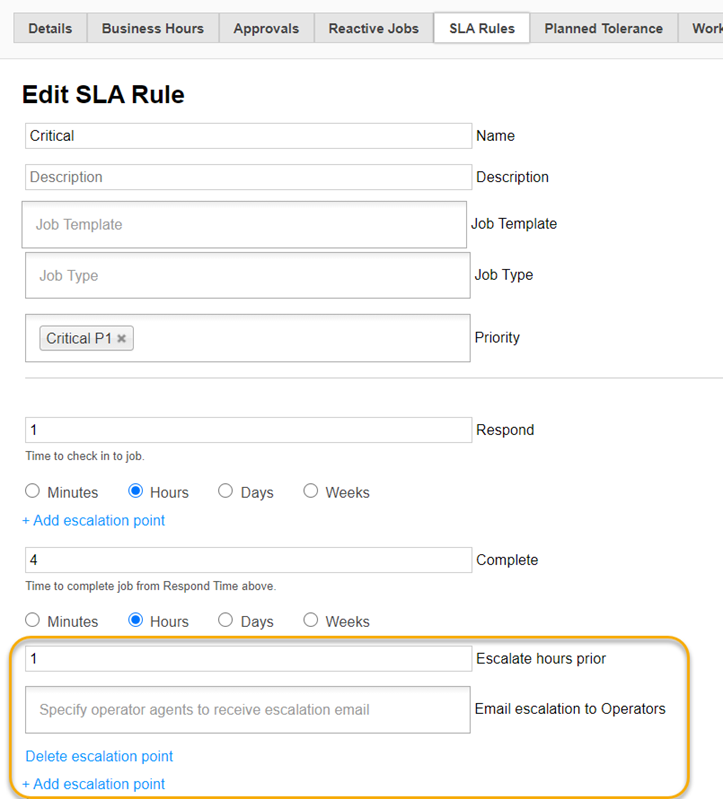Screen dimensions: 723x799
Task: Select Minutes for Respond time unit
Action: pos(33,491)
